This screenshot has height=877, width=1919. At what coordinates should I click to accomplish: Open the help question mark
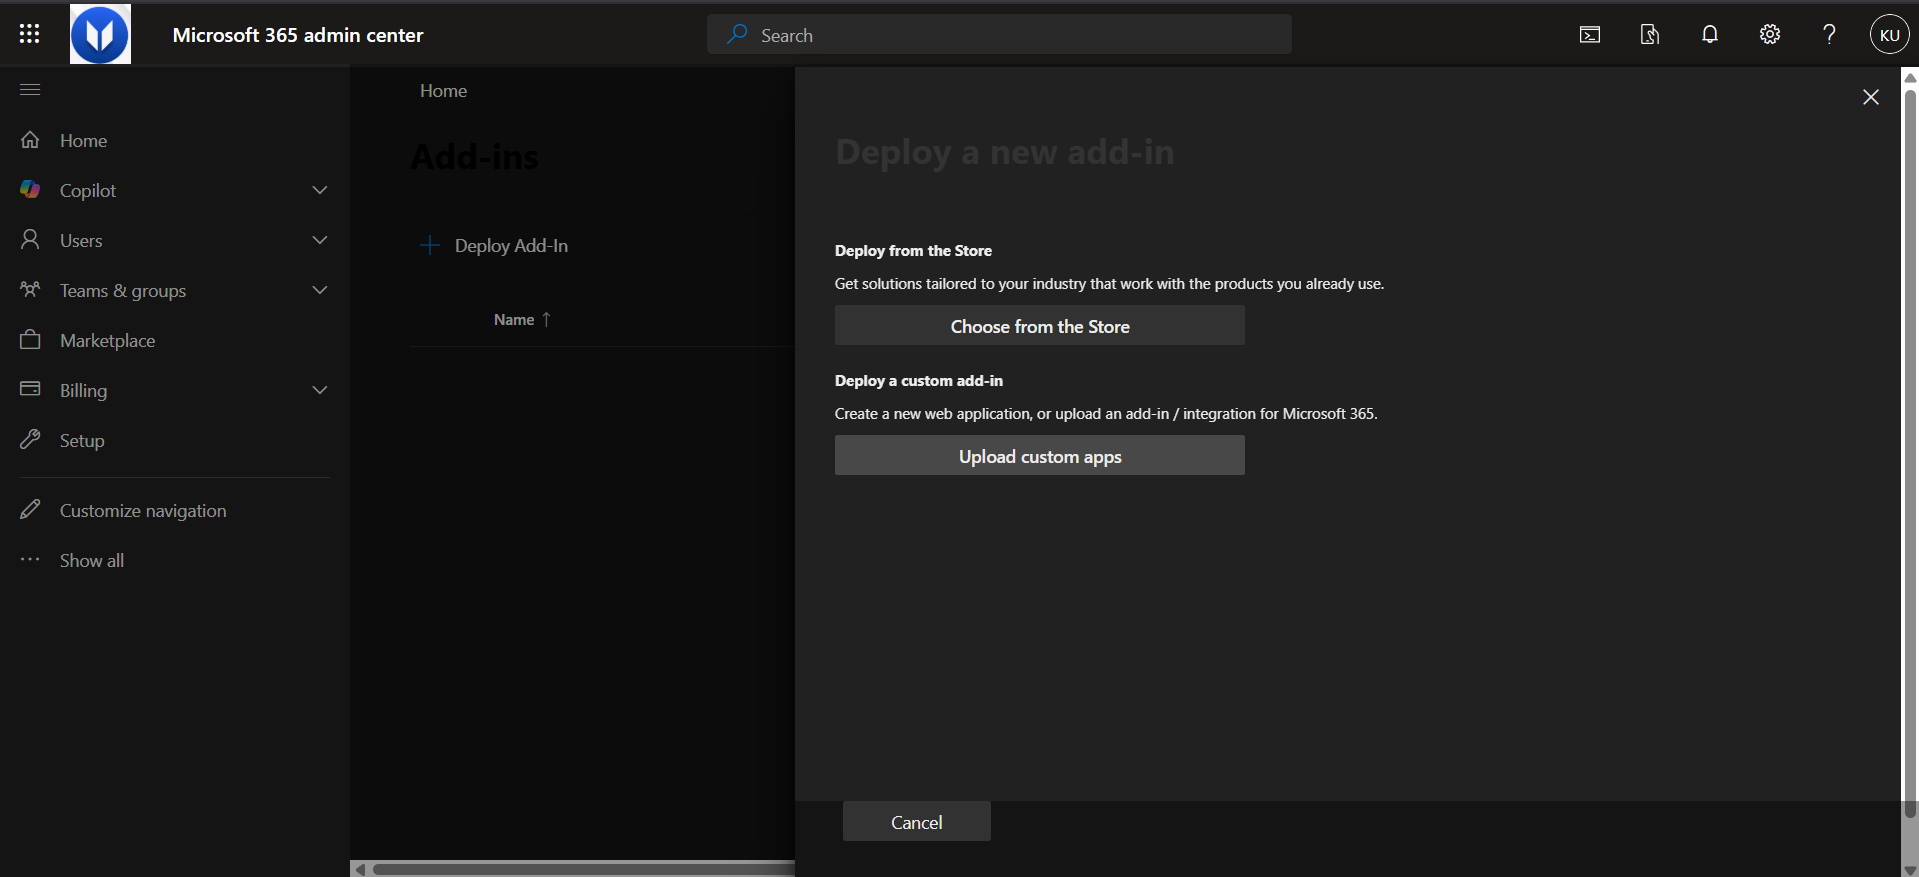1830,35
